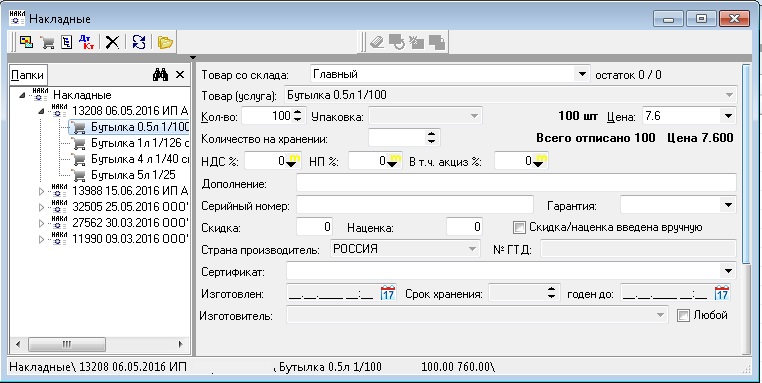Click the form's vertical scrollbar

747,163
